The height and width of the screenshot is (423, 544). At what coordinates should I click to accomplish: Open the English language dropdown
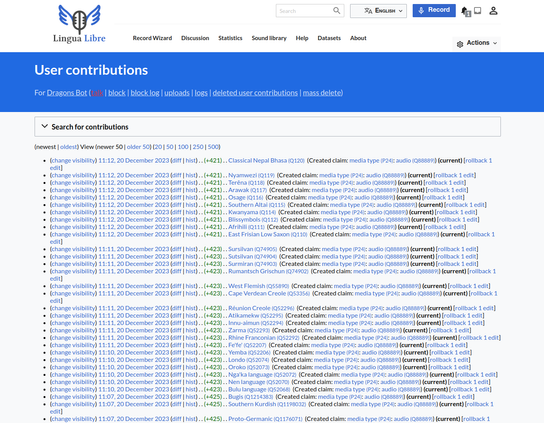pos(378,11)
